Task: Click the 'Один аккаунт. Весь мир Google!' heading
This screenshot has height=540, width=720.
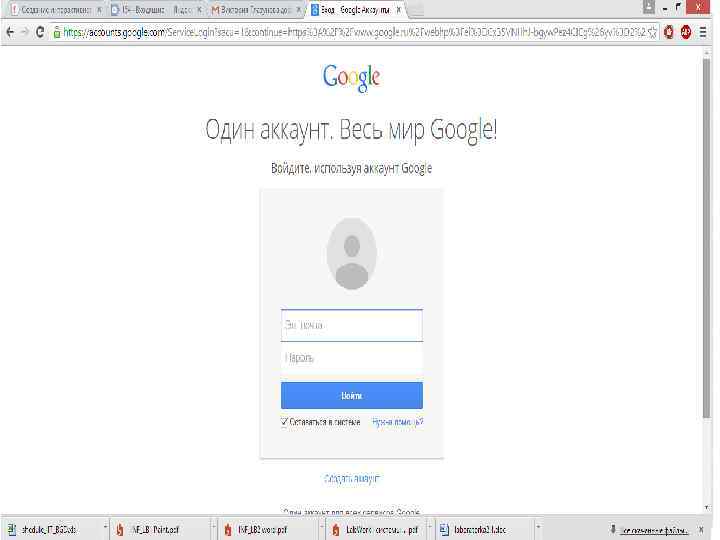Action: [x=351, y=130]
